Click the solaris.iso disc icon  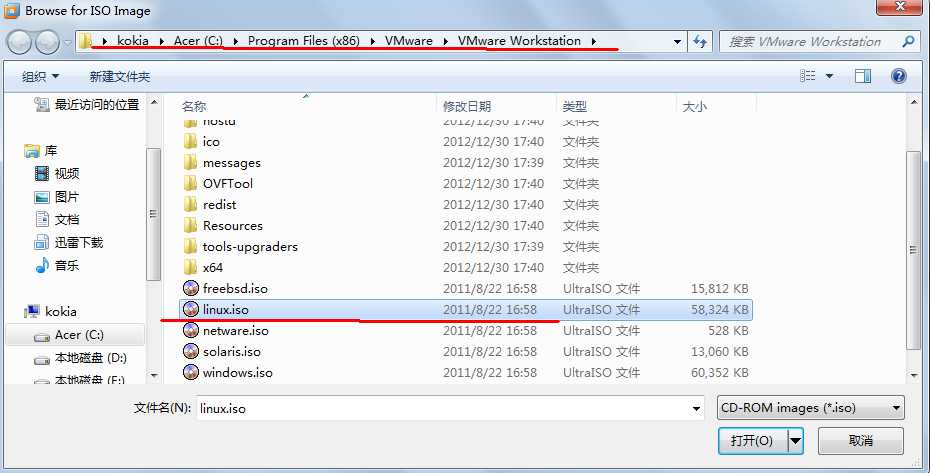(190, 351)
